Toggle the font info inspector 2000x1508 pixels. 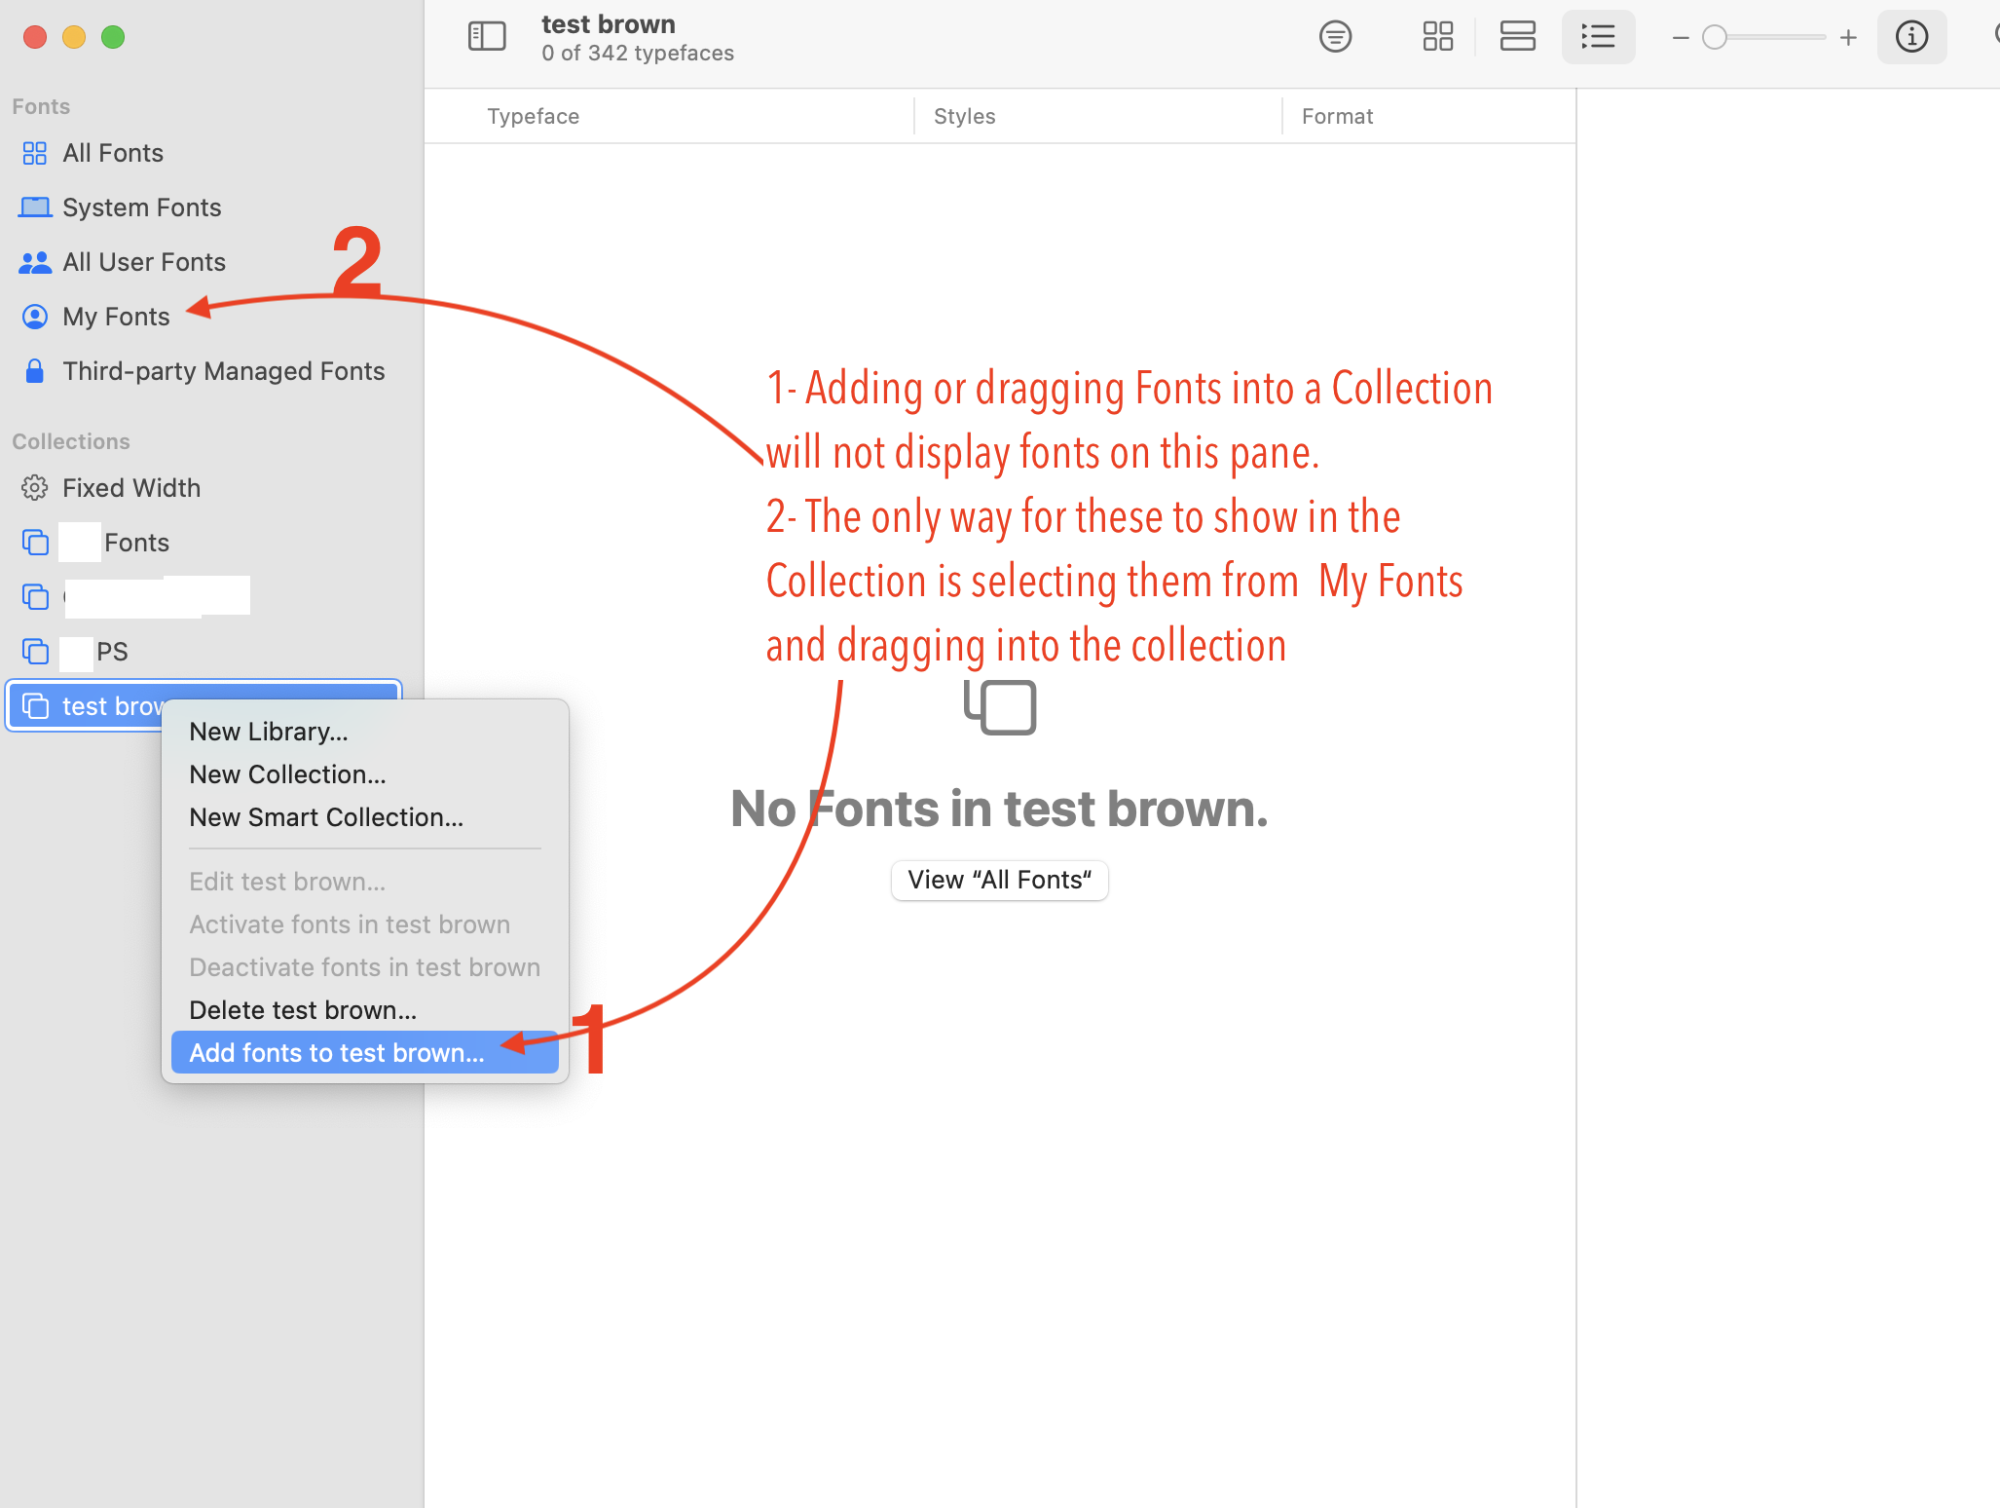point(1911,37)
